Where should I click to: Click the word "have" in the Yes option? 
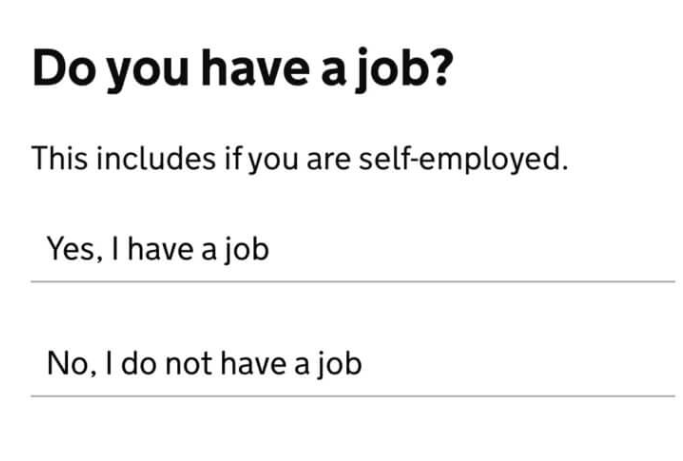(x=160, y=249)
